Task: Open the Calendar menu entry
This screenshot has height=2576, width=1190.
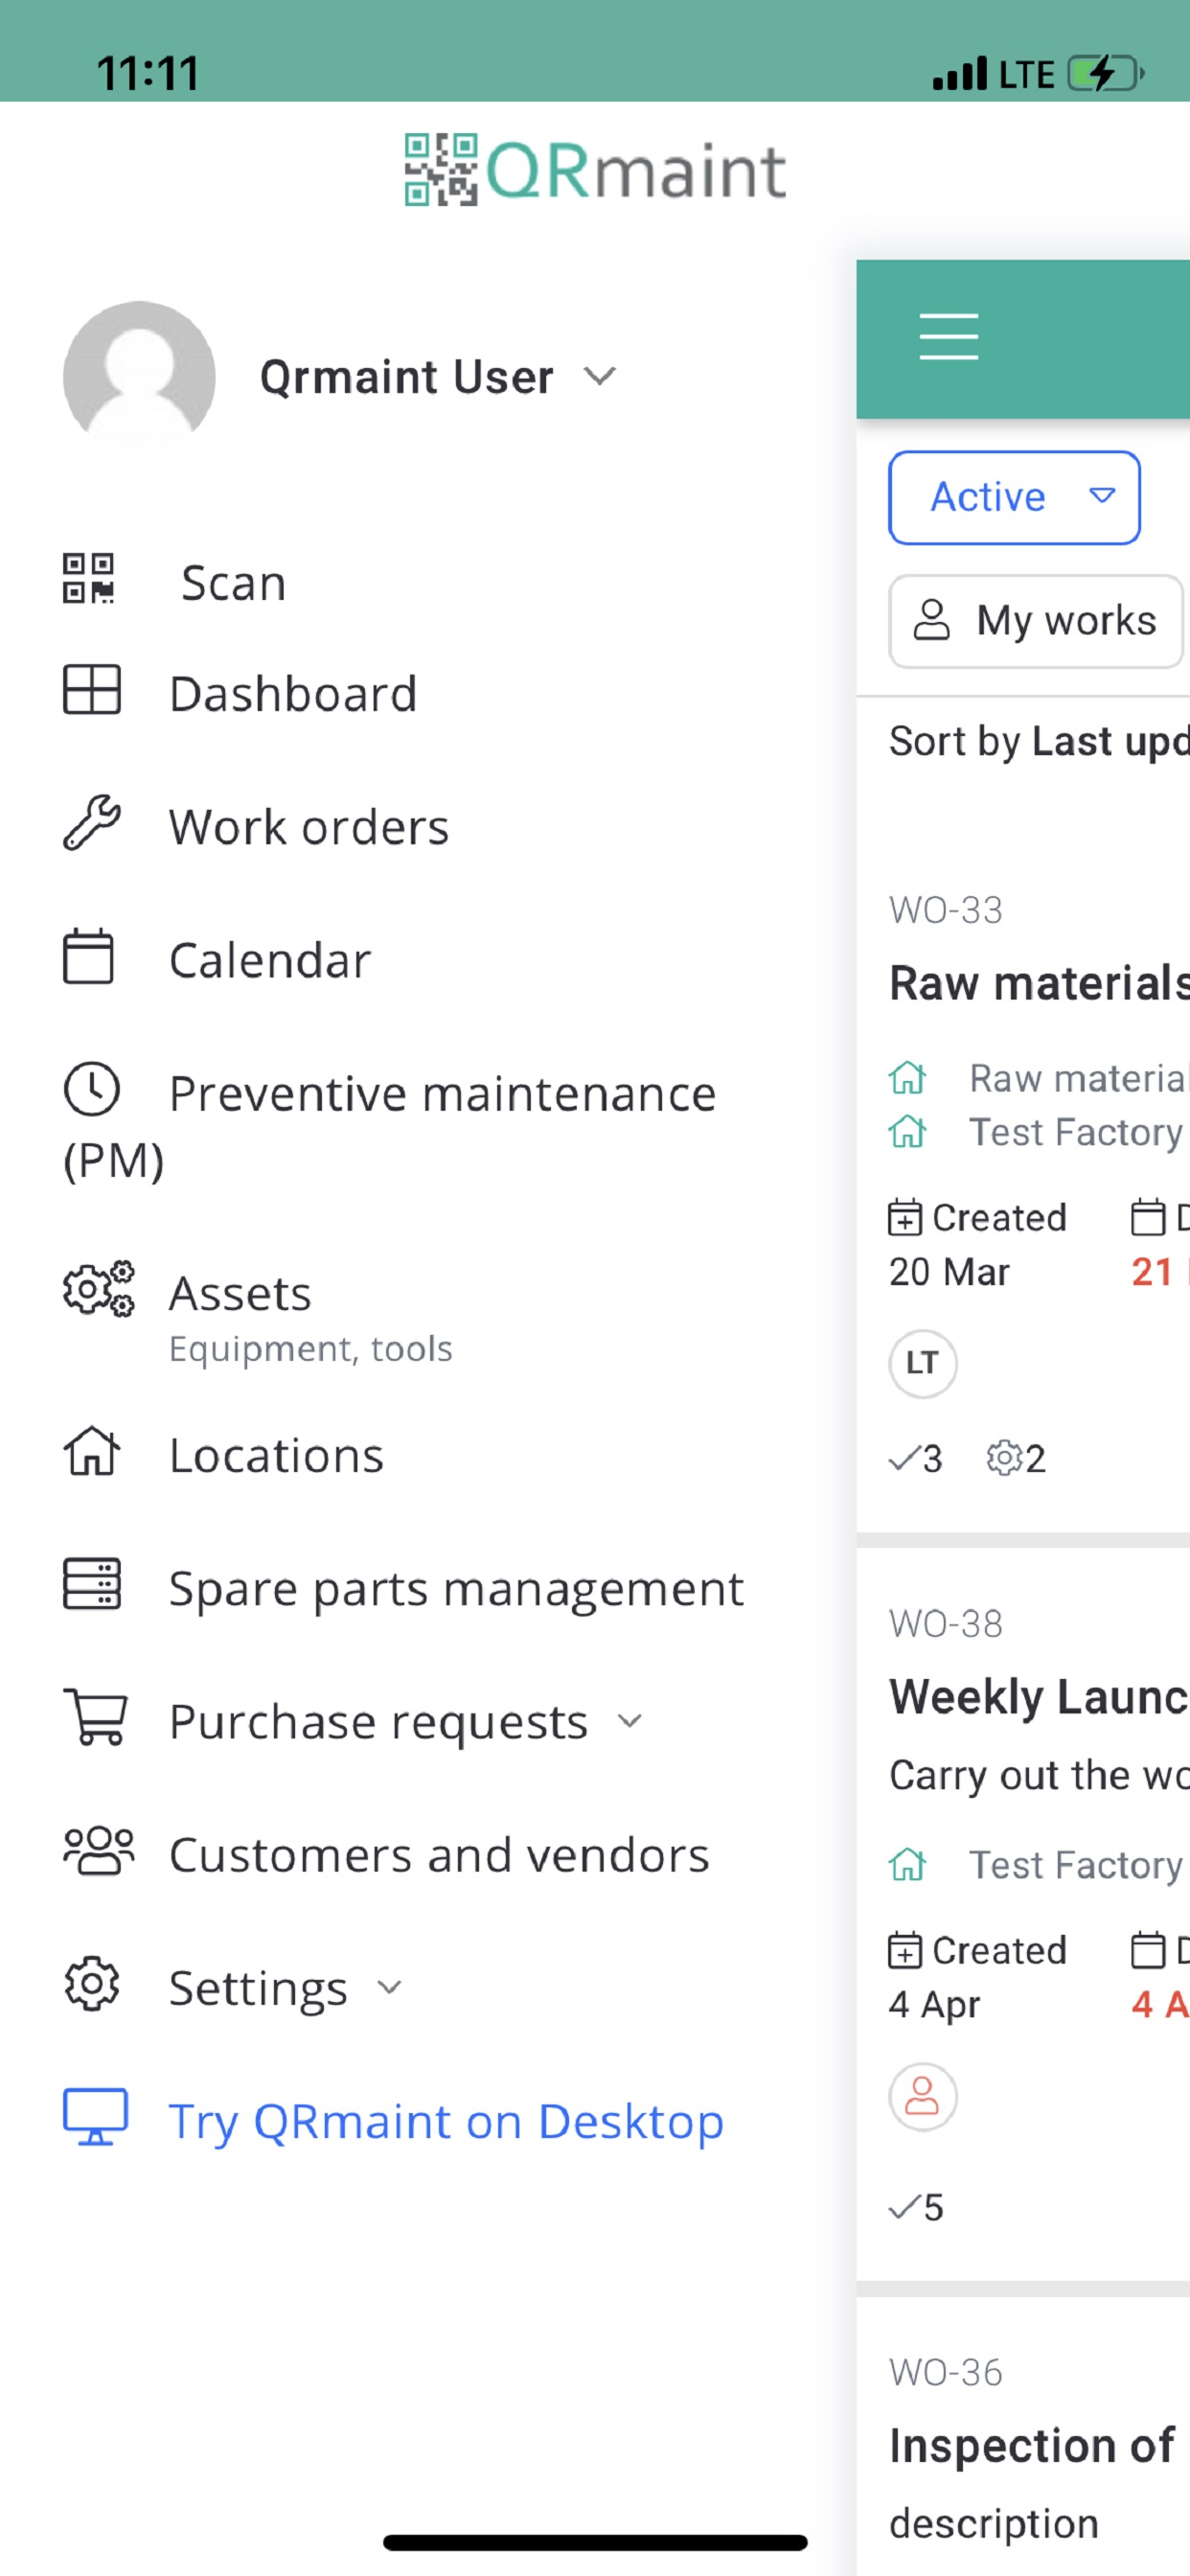Action: (270, 959)
